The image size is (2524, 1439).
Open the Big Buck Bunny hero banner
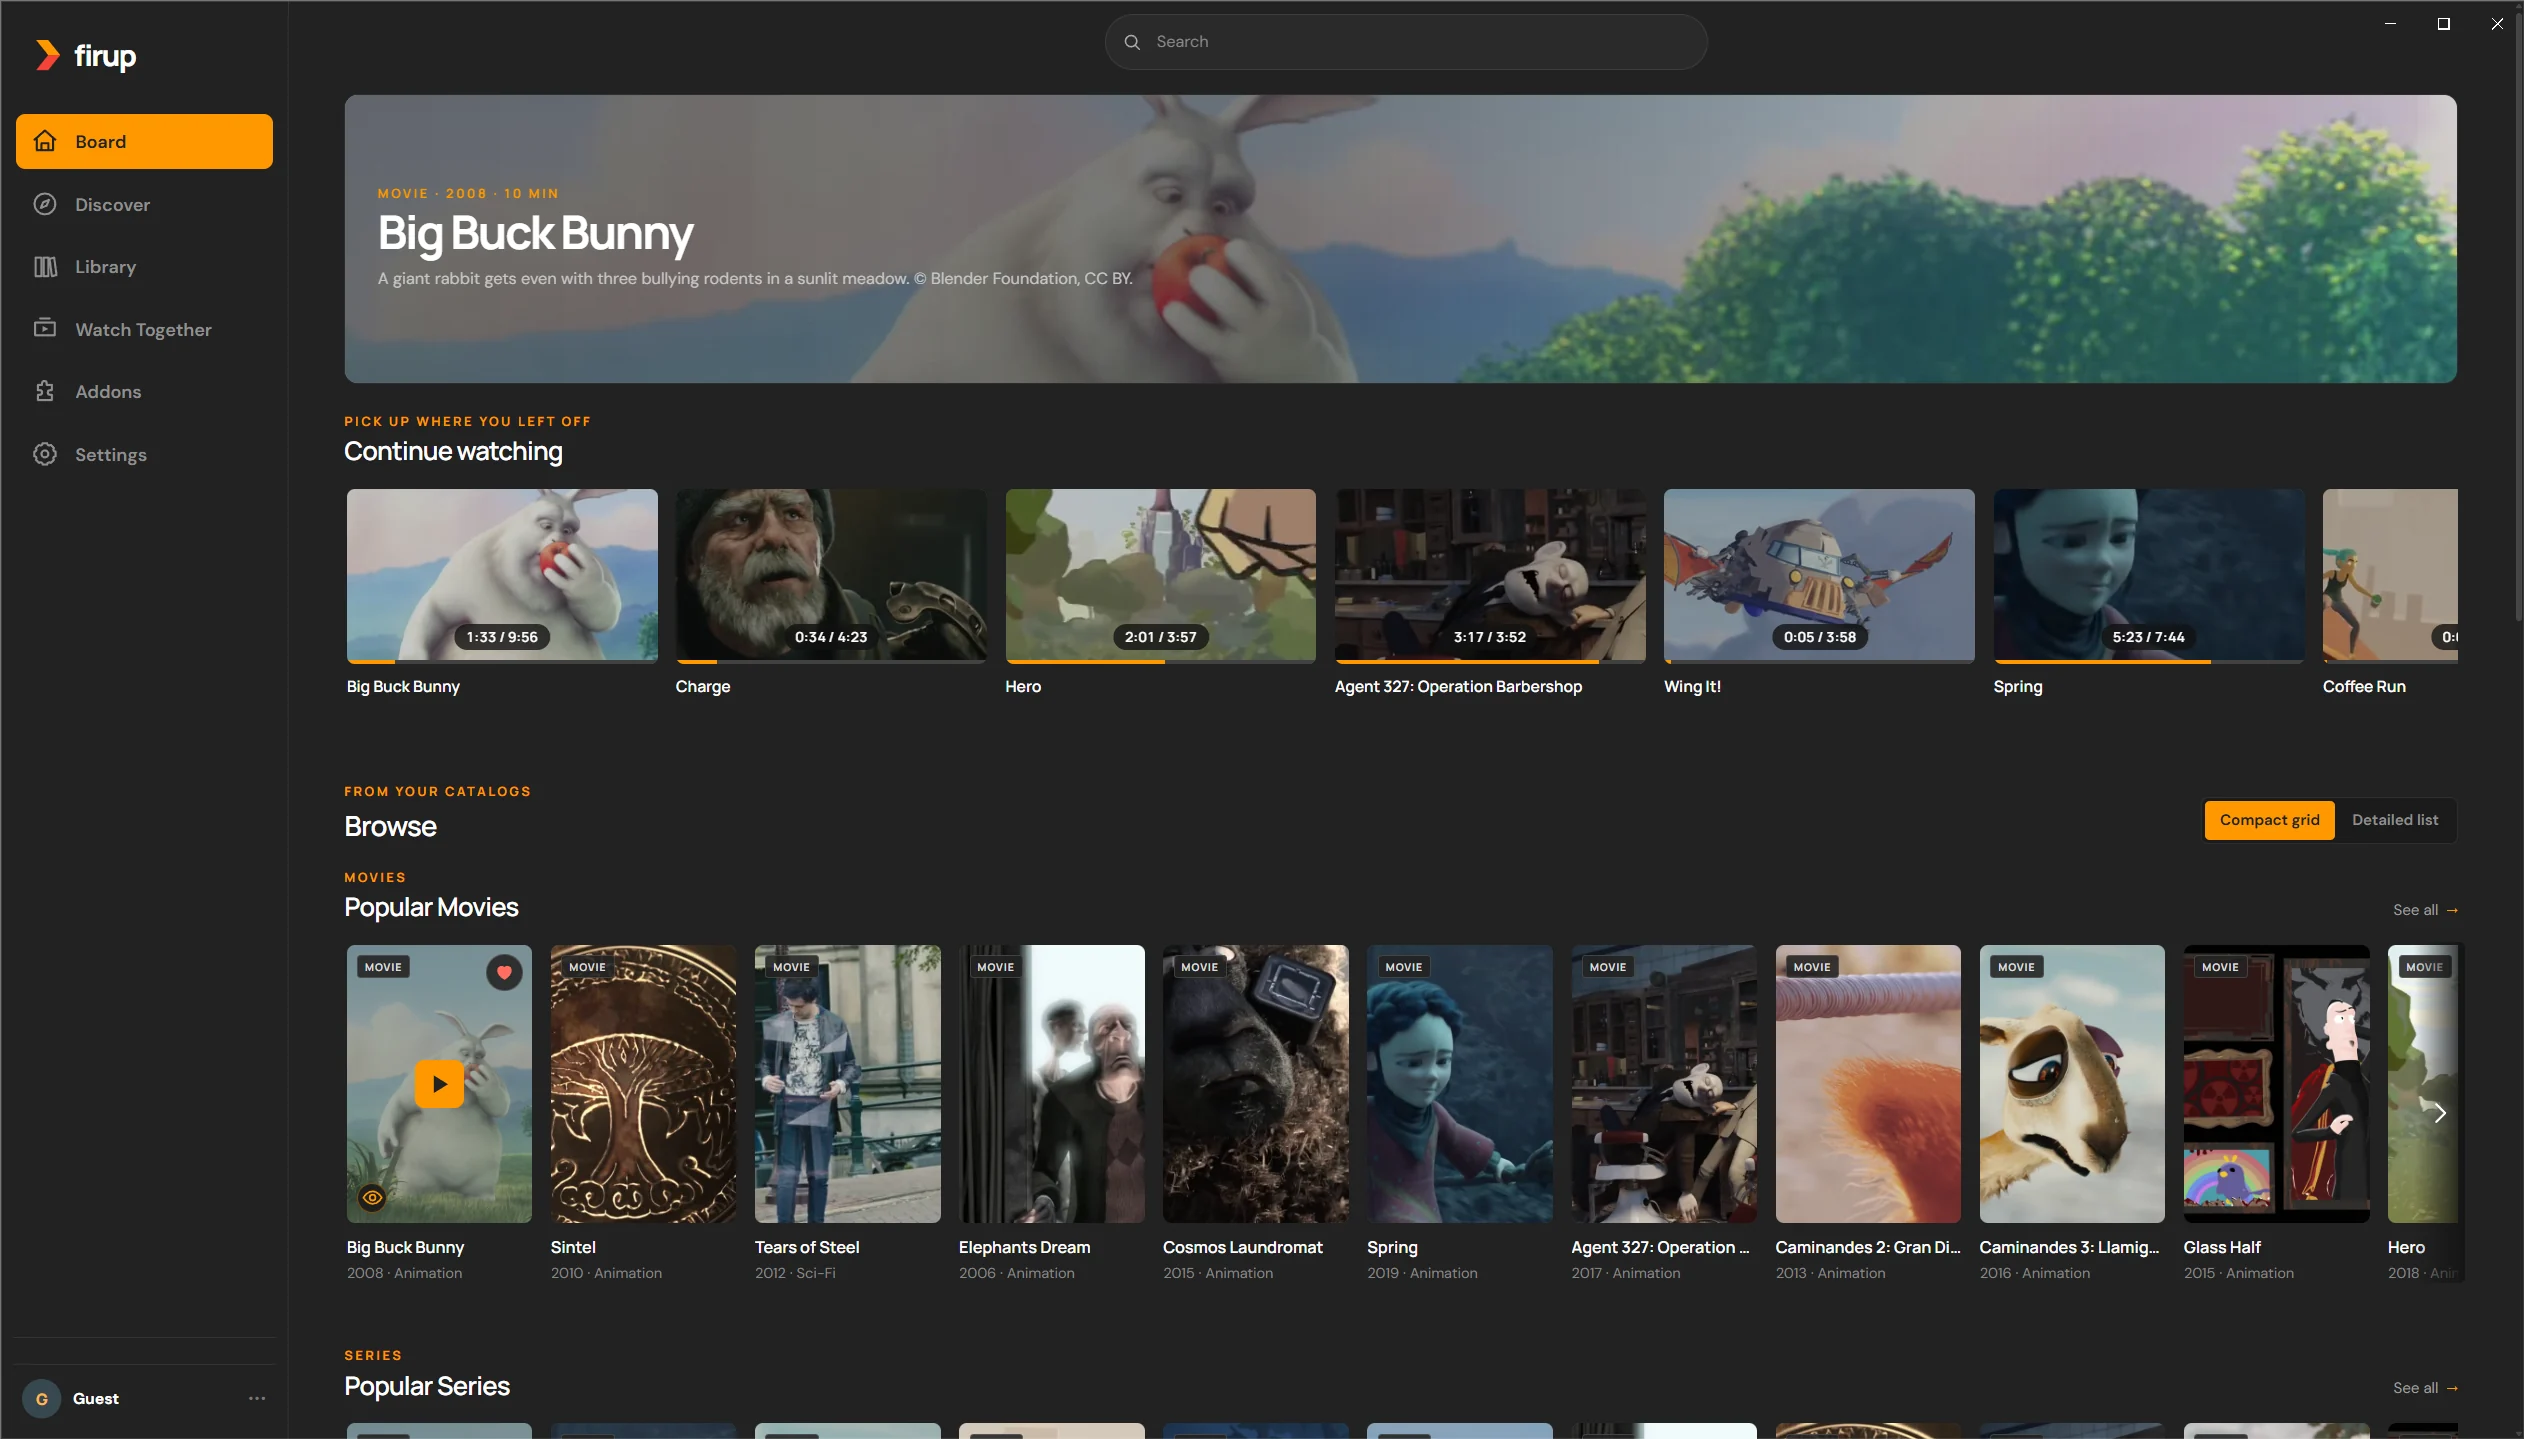[1400, 239]
